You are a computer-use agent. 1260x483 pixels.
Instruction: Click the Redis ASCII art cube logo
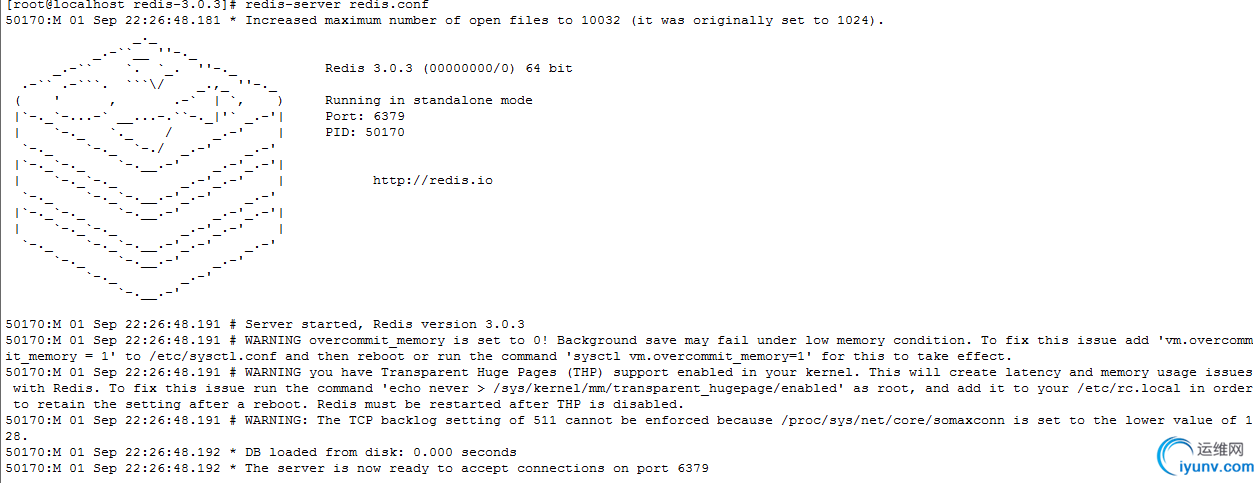[x=150, y=168]
